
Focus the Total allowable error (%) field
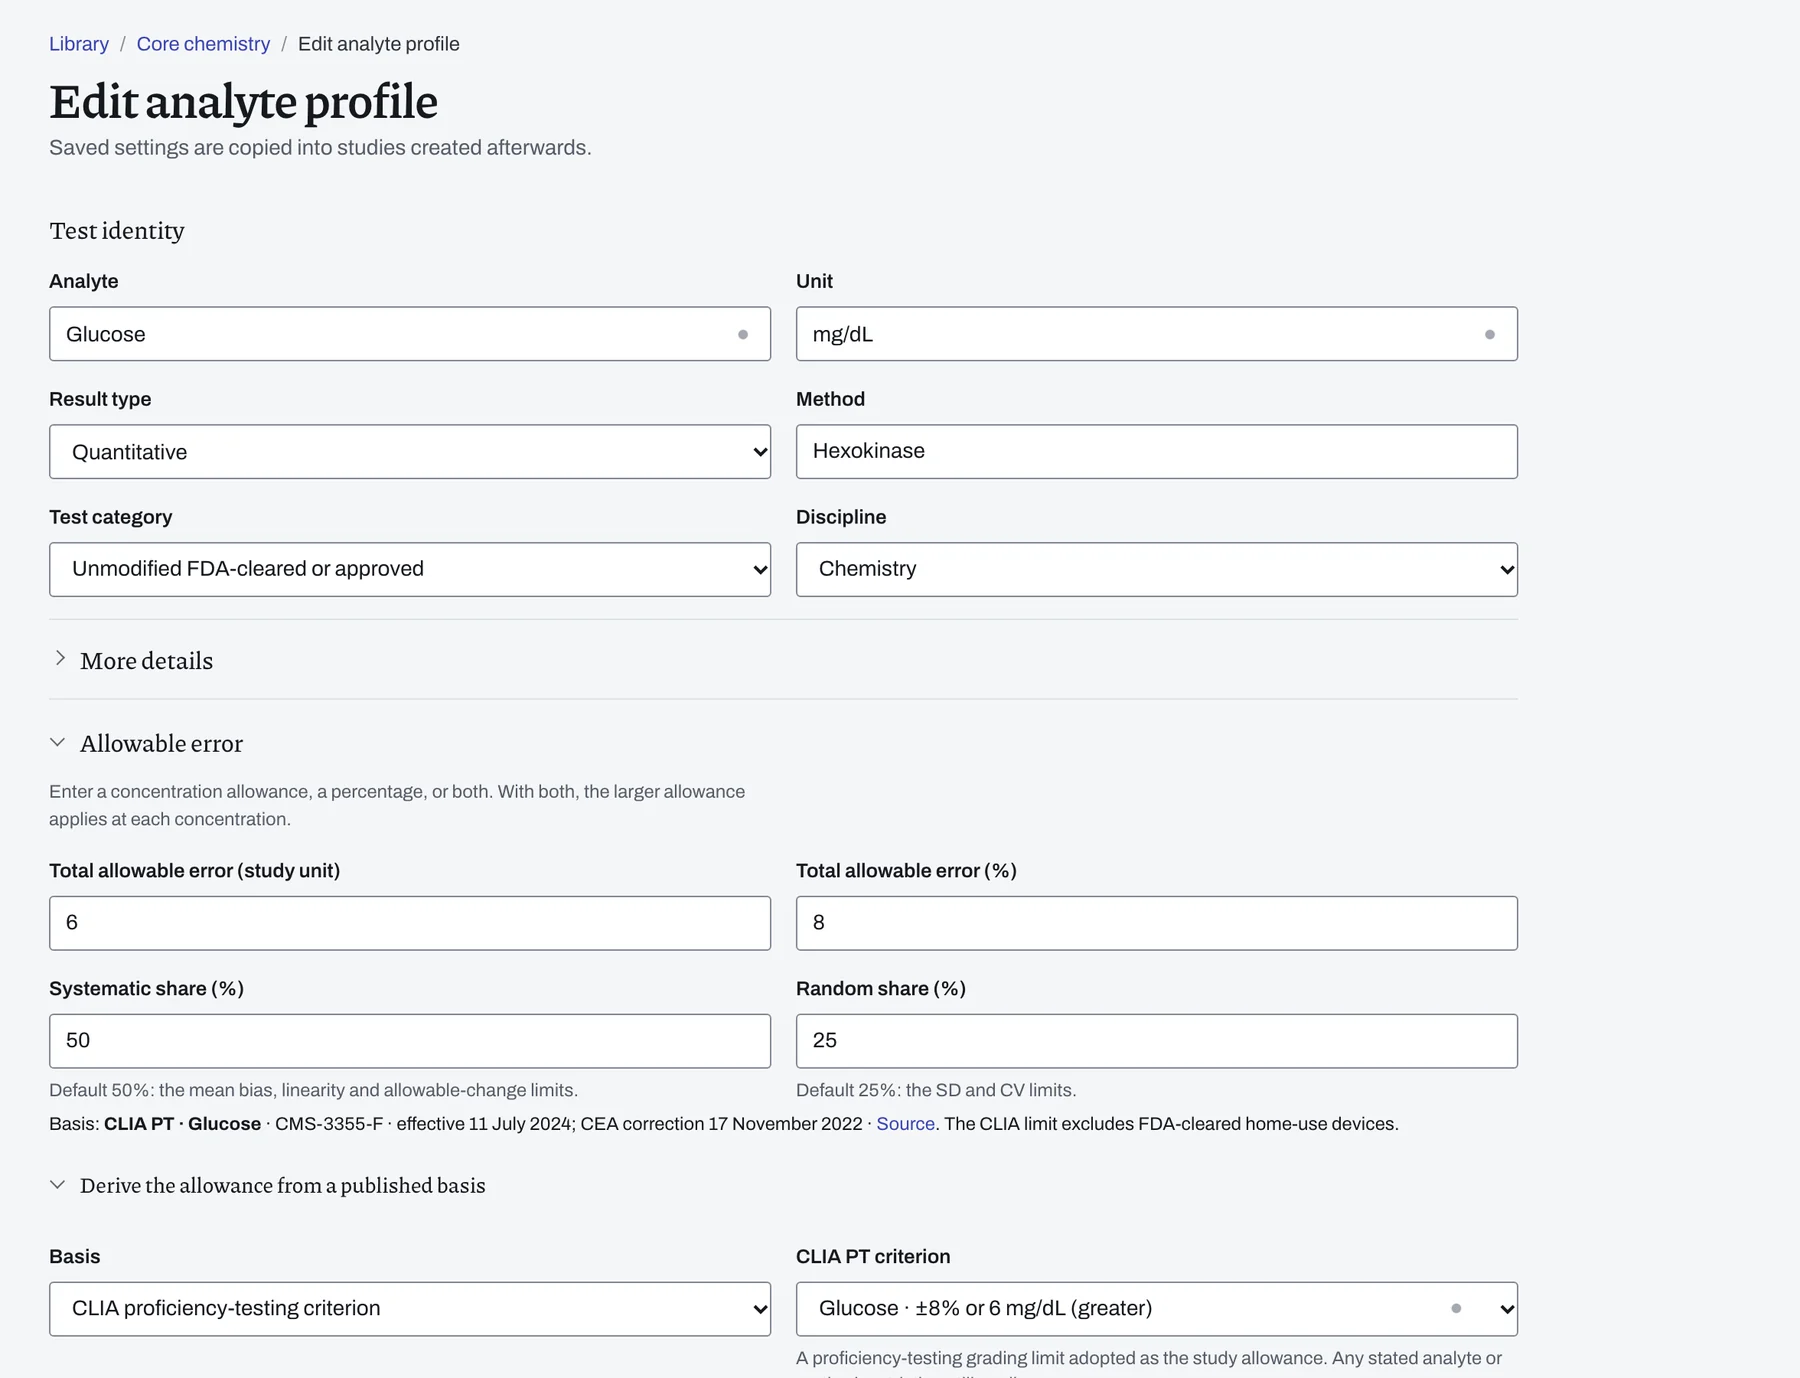tap(1157, 923)
